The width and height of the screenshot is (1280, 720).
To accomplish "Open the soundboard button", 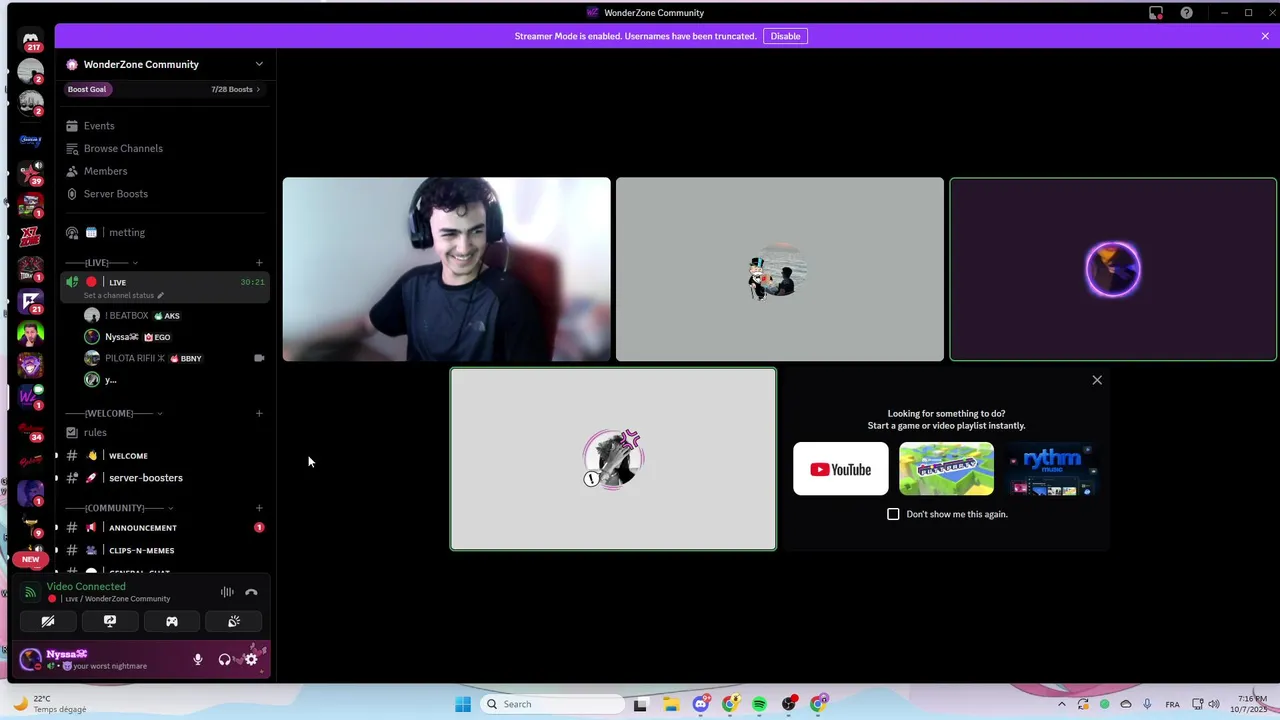I will (x=234, y=621).
